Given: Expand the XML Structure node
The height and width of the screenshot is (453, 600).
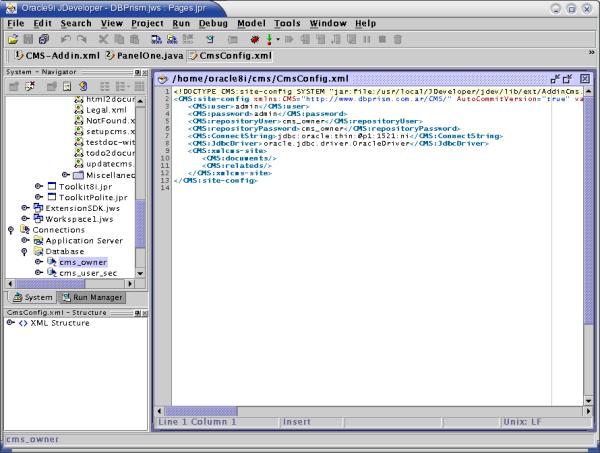Looking at the screenshot, I should [x=10, y=323].
